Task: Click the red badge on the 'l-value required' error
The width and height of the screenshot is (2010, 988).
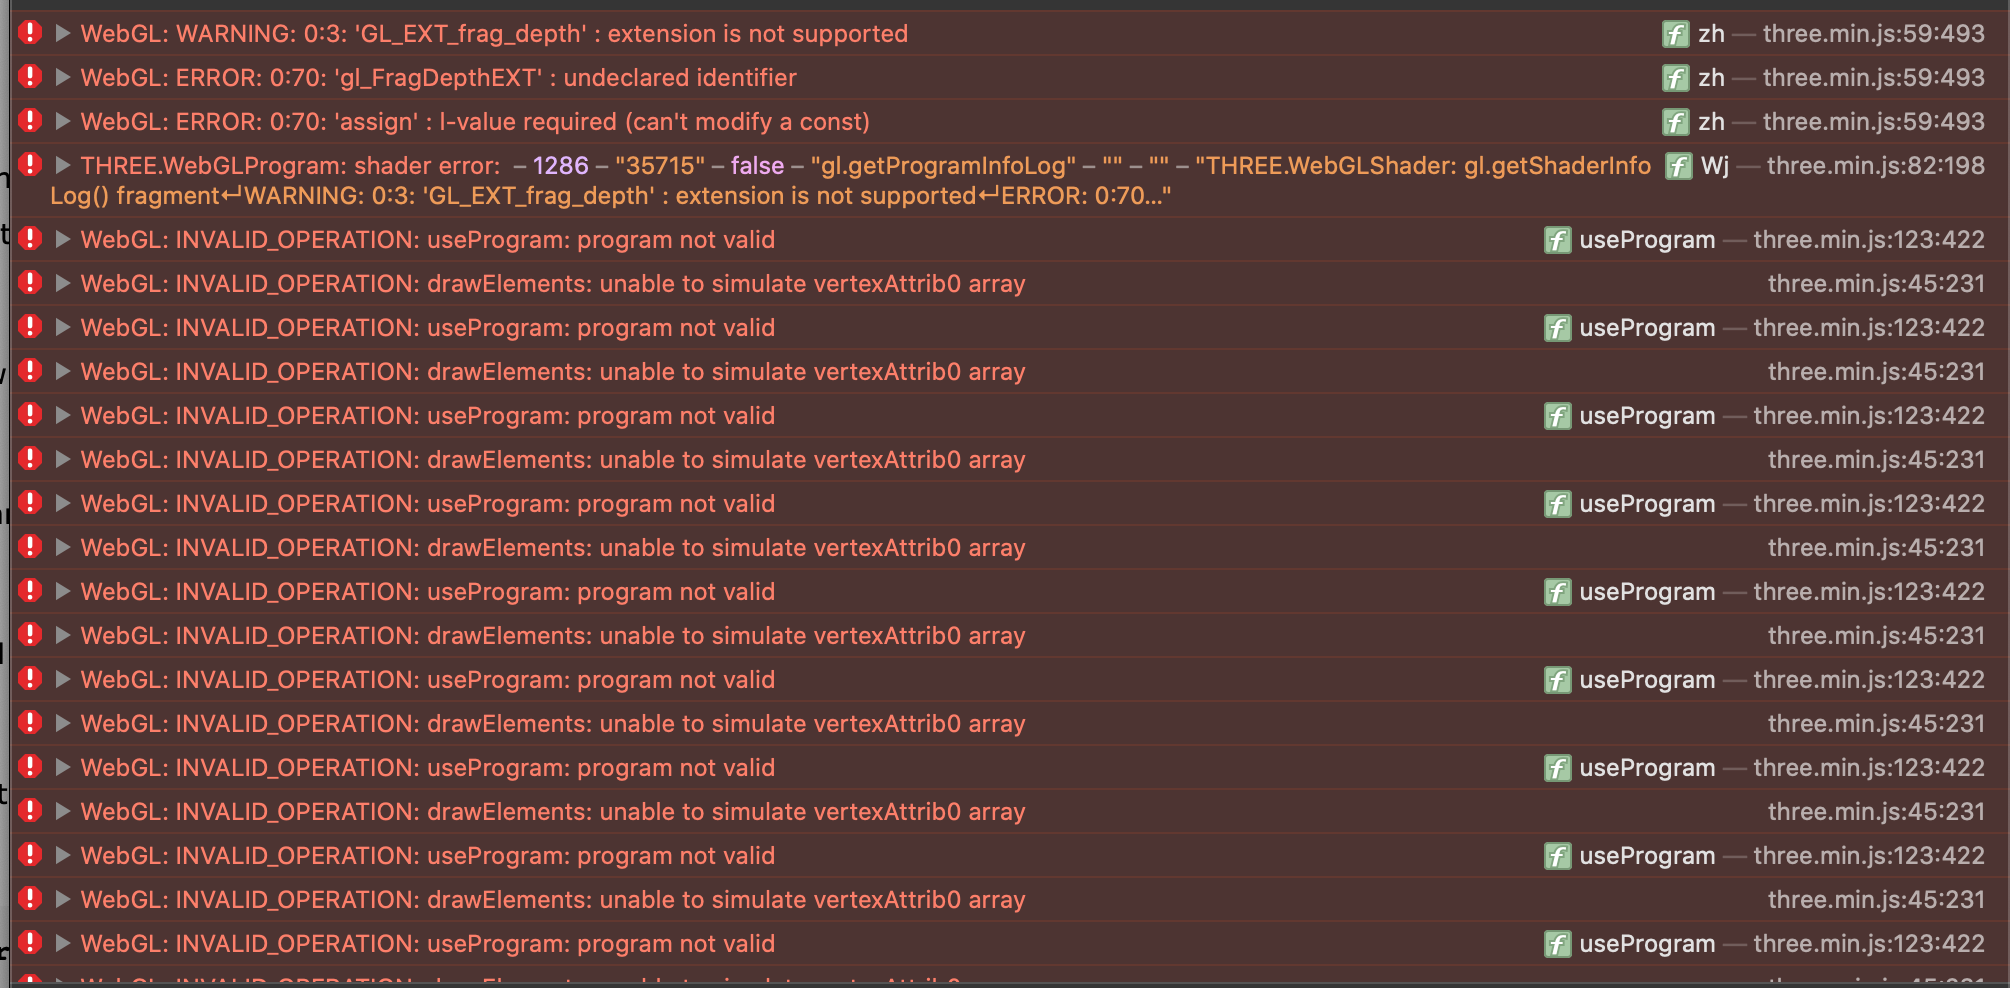Action: pos(30,121)
